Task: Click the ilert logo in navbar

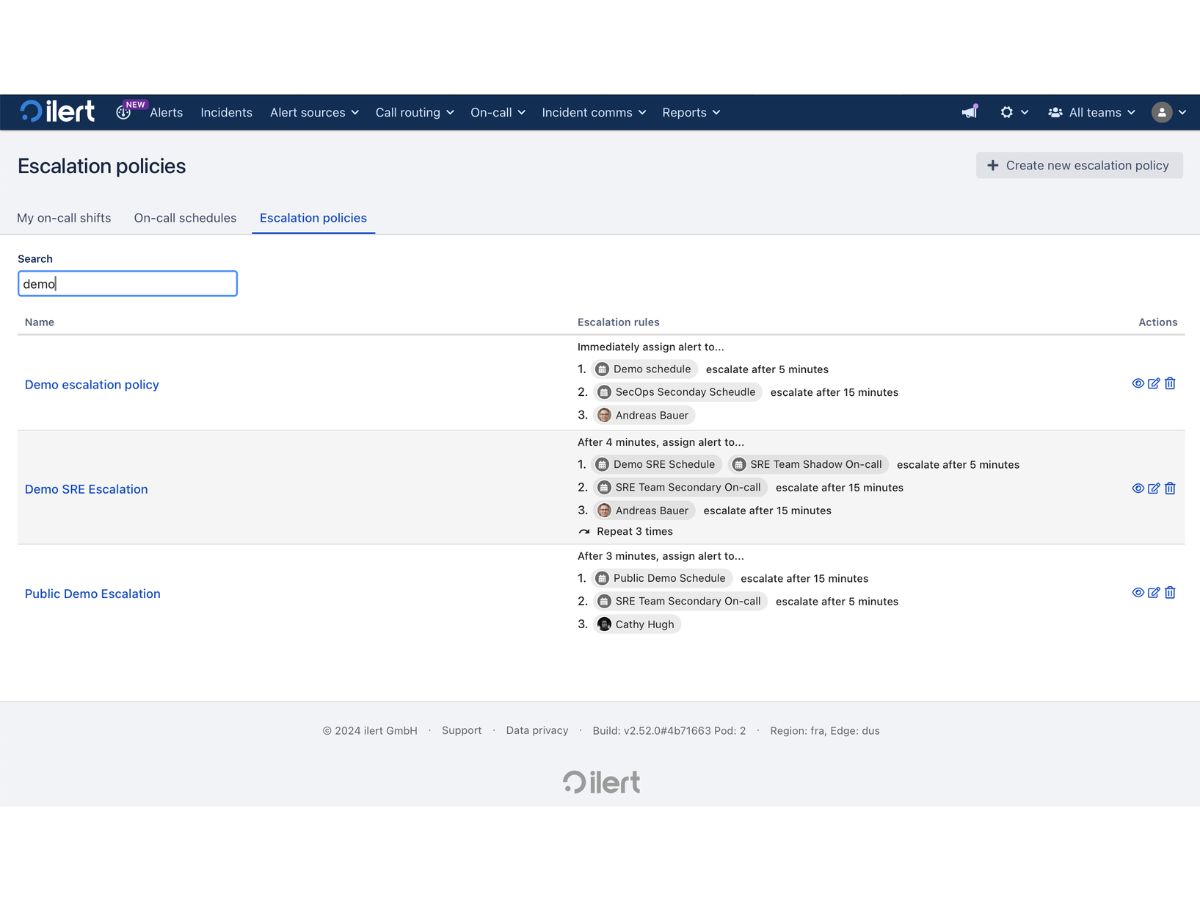Action: [x=57, y=111]
